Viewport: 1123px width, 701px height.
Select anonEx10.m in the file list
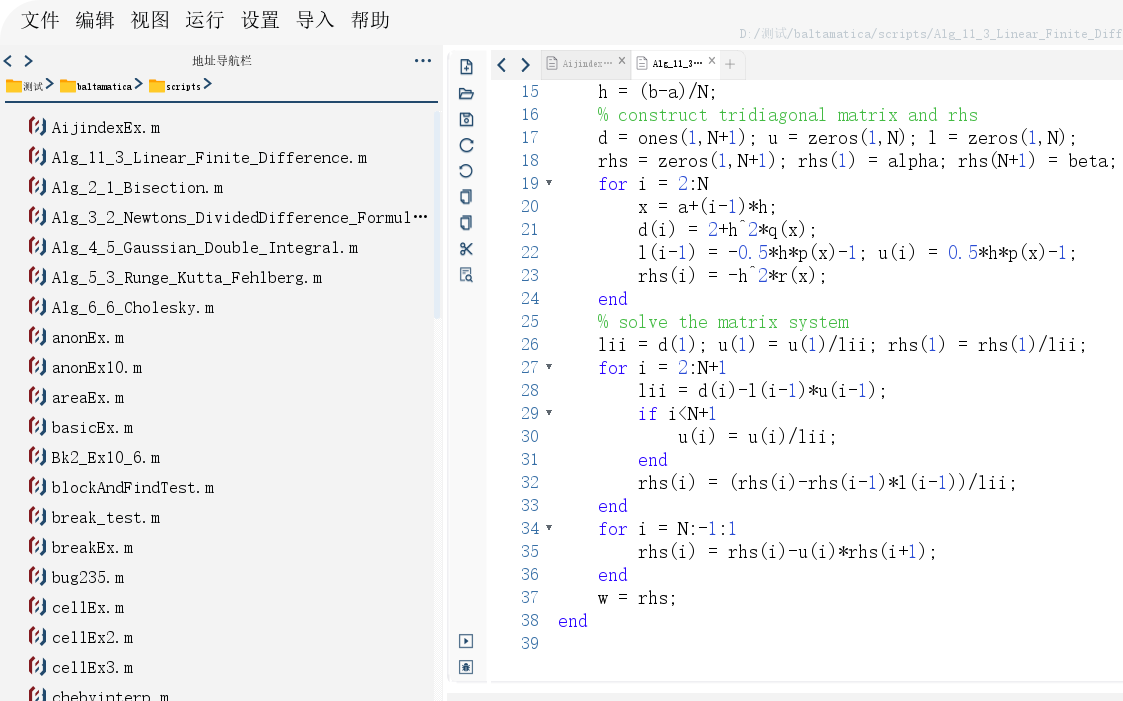tap(85, 368)
